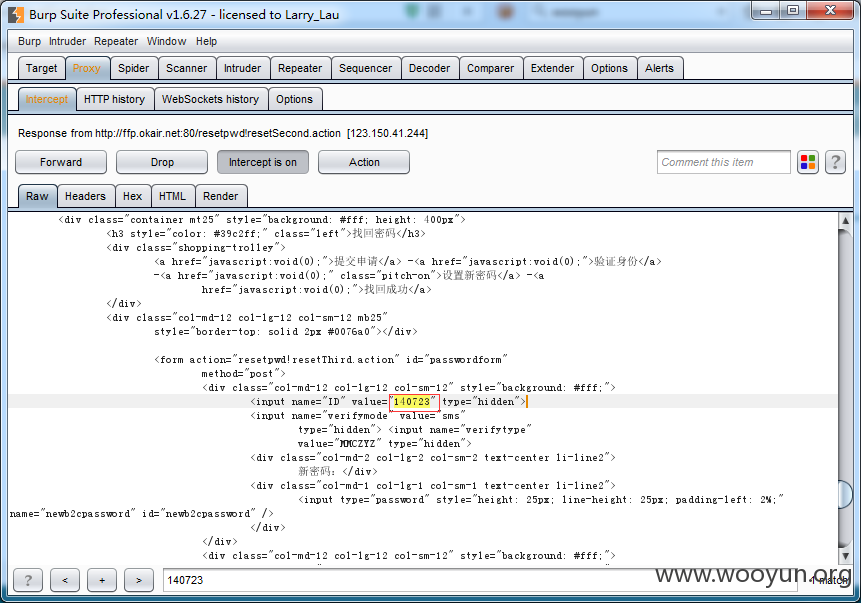Click the search box containing 140723
Image resolution: width=861 pixels, height=603 pixels.
(480, 580)
